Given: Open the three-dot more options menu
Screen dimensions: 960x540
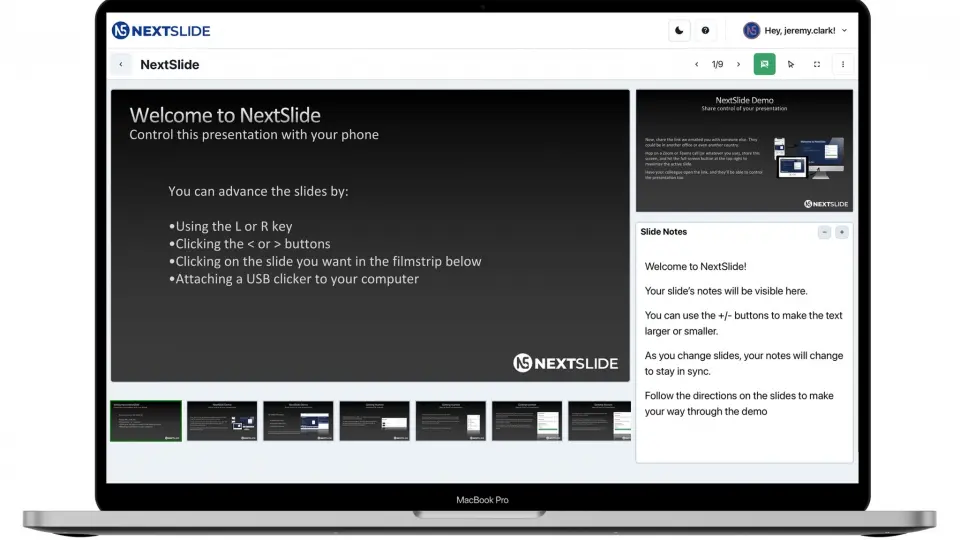Looking at the screenshot, I should click(843, 64).
